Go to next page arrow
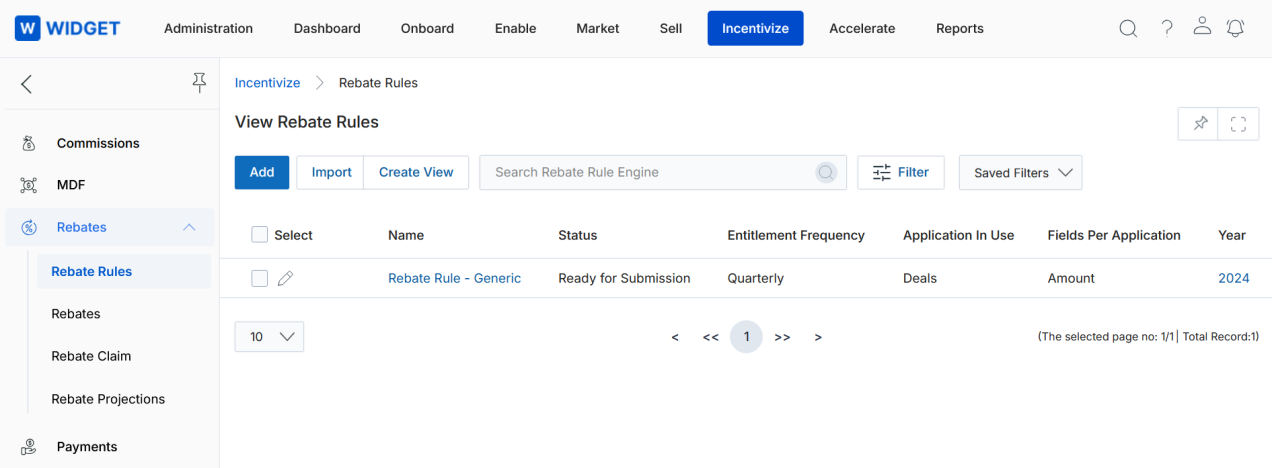 coord(818,337)
